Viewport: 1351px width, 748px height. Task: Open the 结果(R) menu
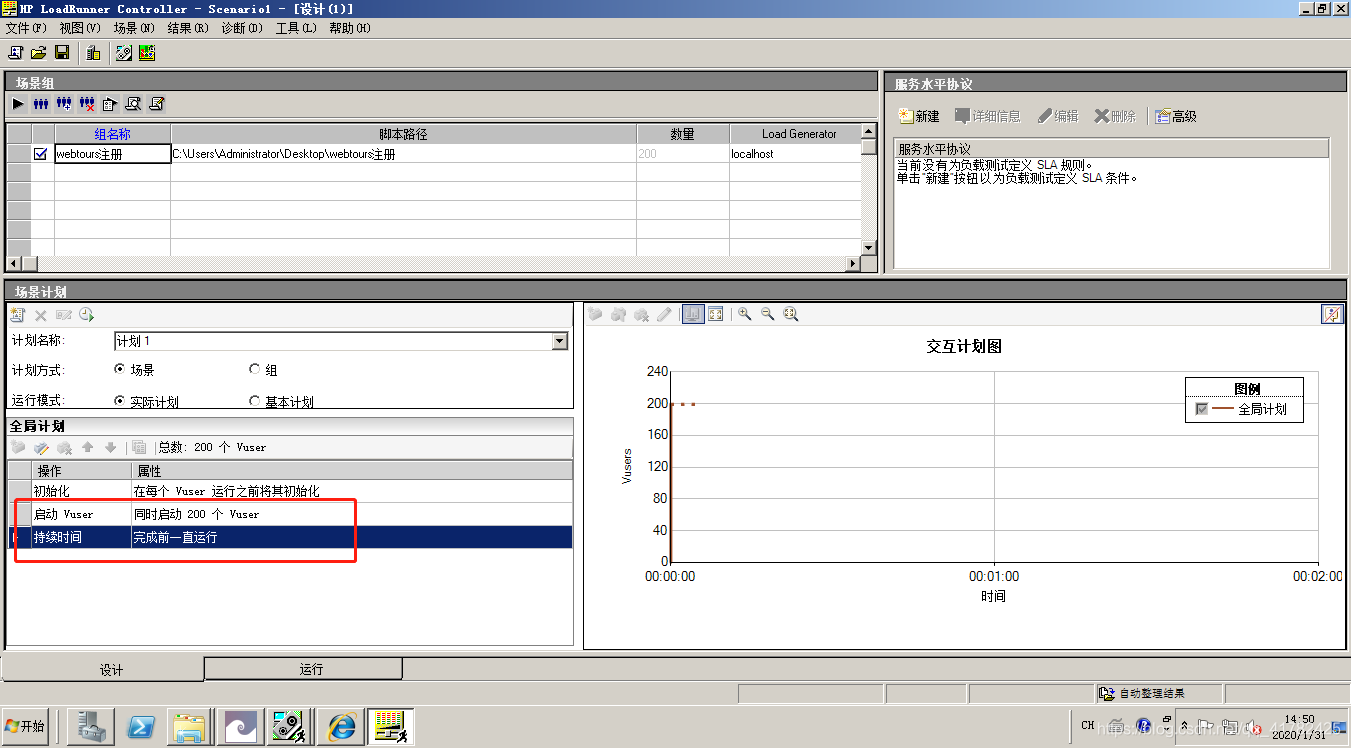(188, 28)
